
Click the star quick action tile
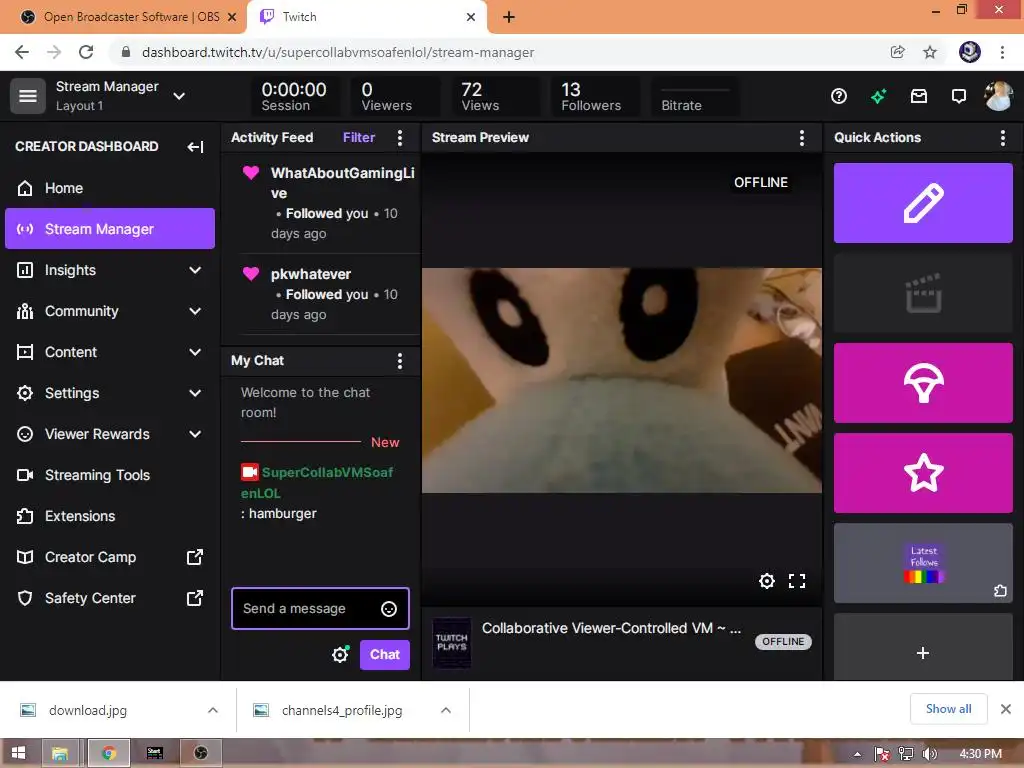point(923,473)
